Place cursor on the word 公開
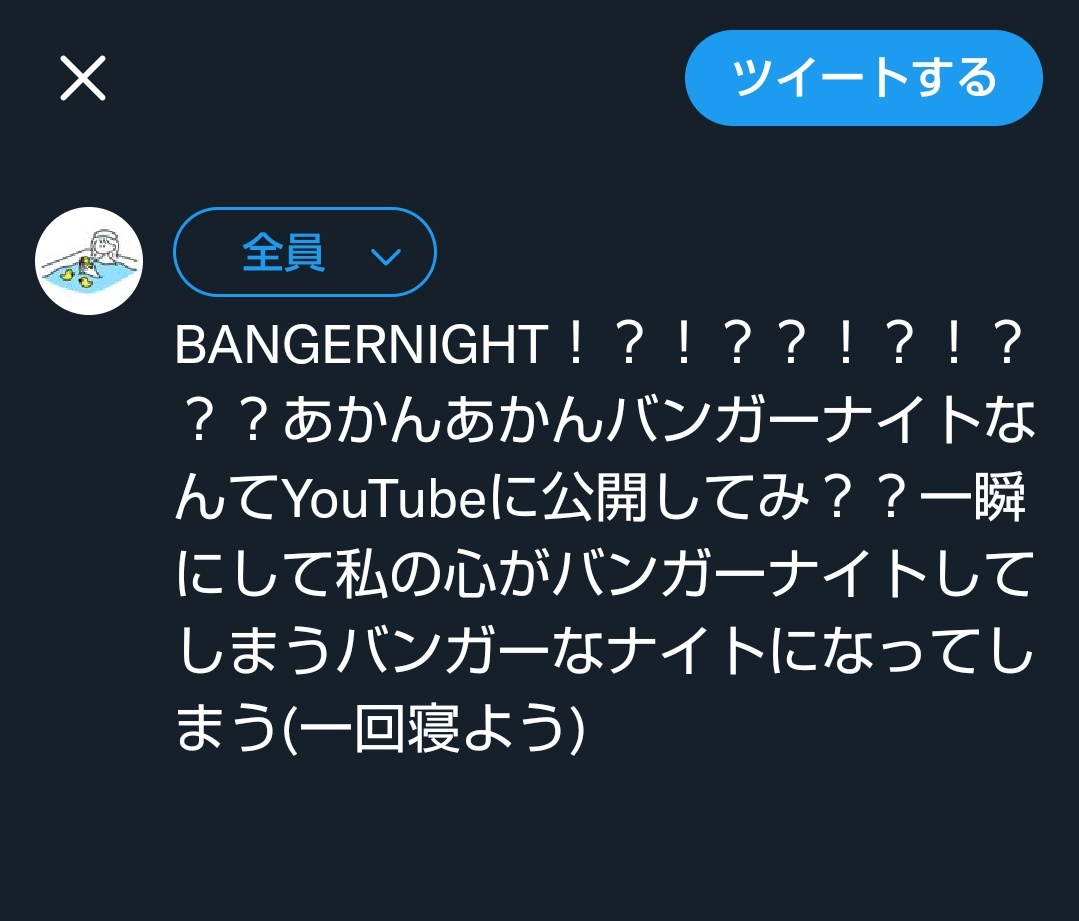Viewport: 1079px width, 921px height. [595, 498]
